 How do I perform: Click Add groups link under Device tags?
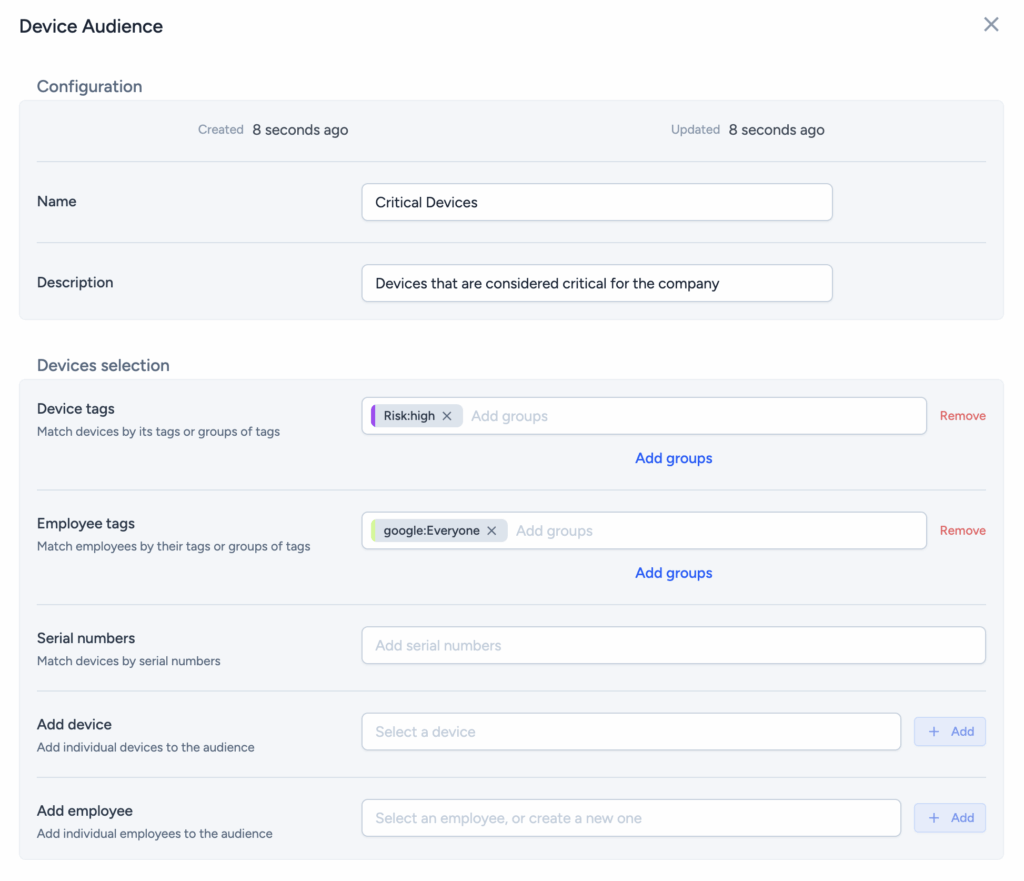(x=673, y=458)
